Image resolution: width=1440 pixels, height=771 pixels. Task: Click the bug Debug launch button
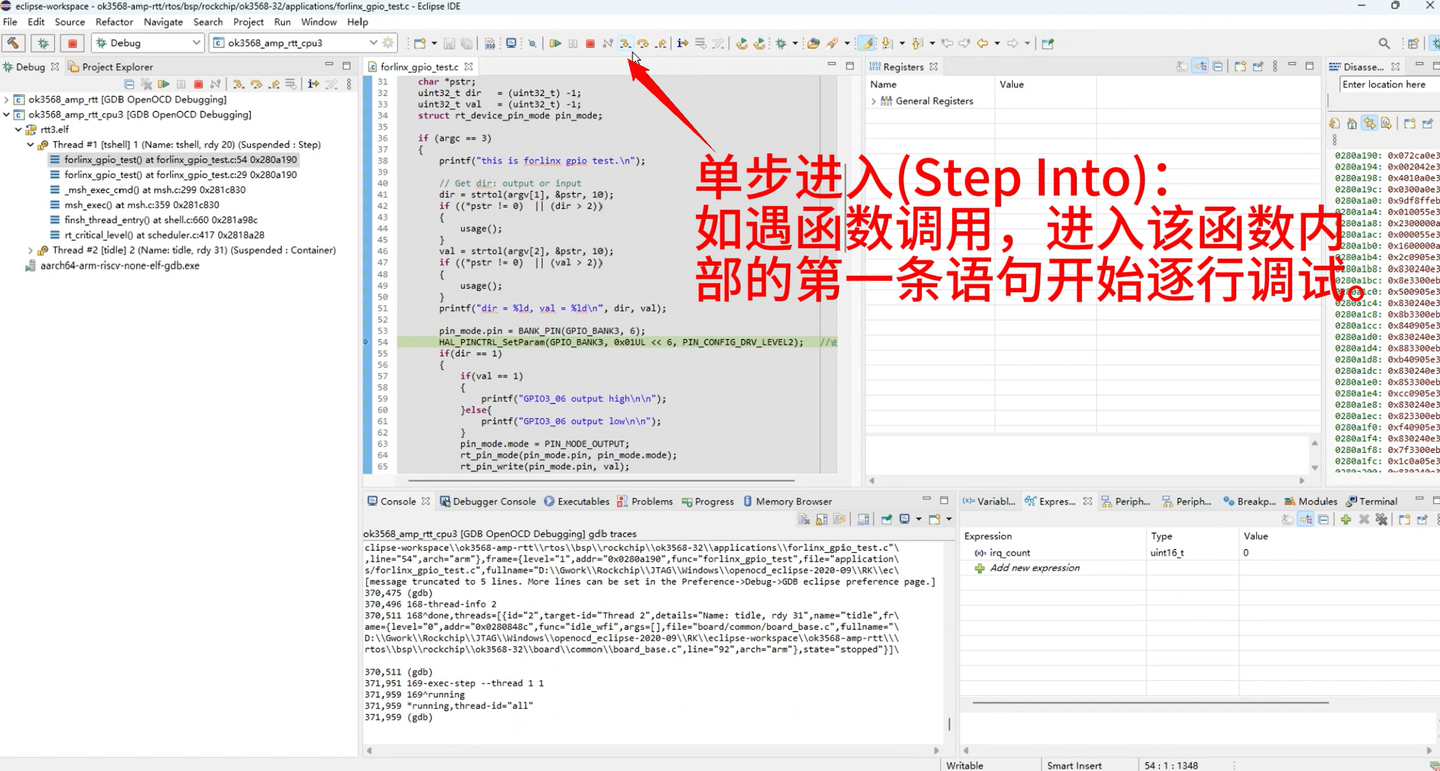click(x=43, y=43)
